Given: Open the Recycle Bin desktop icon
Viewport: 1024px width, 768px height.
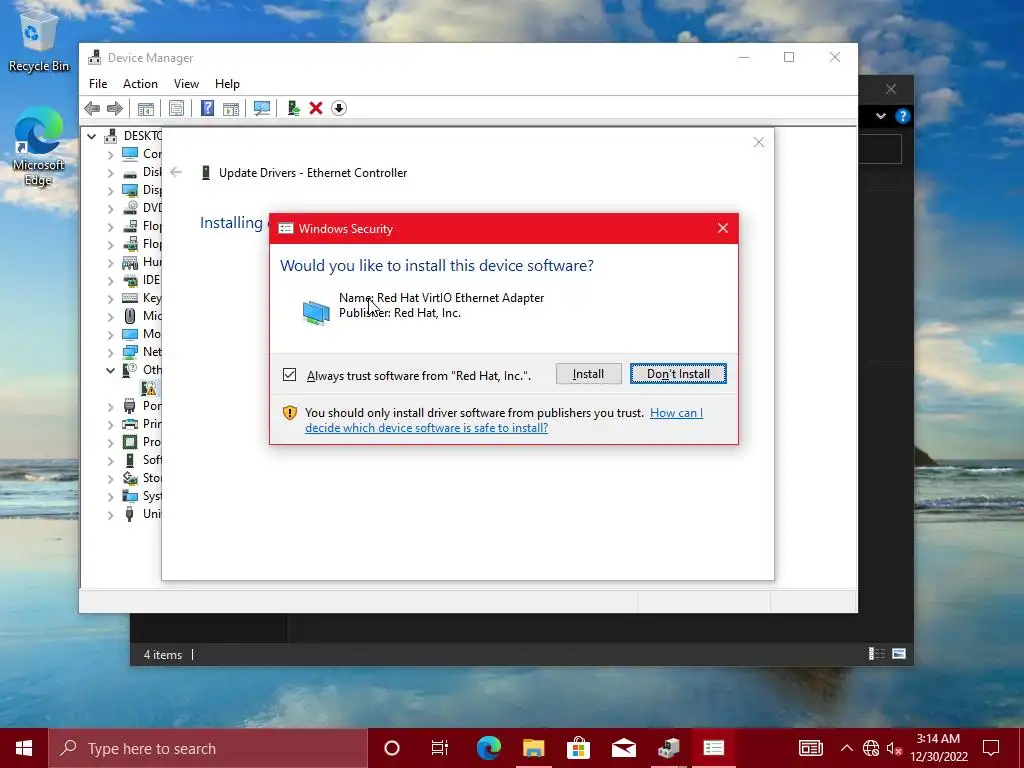Looking at the screenshot, I should click(x=39, y=43).
